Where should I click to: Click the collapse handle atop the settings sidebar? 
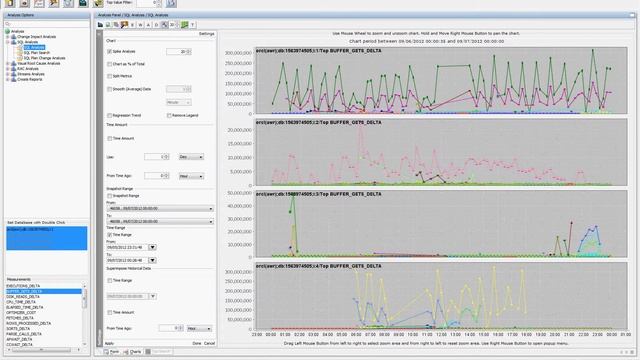point(100,34)
